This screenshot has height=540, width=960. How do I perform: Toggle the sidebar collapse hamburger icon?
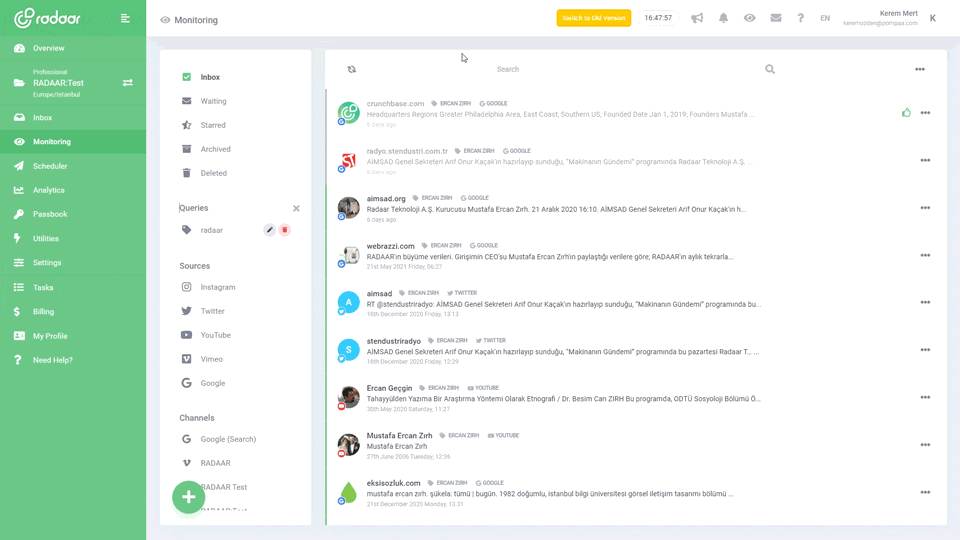point(125,18)
